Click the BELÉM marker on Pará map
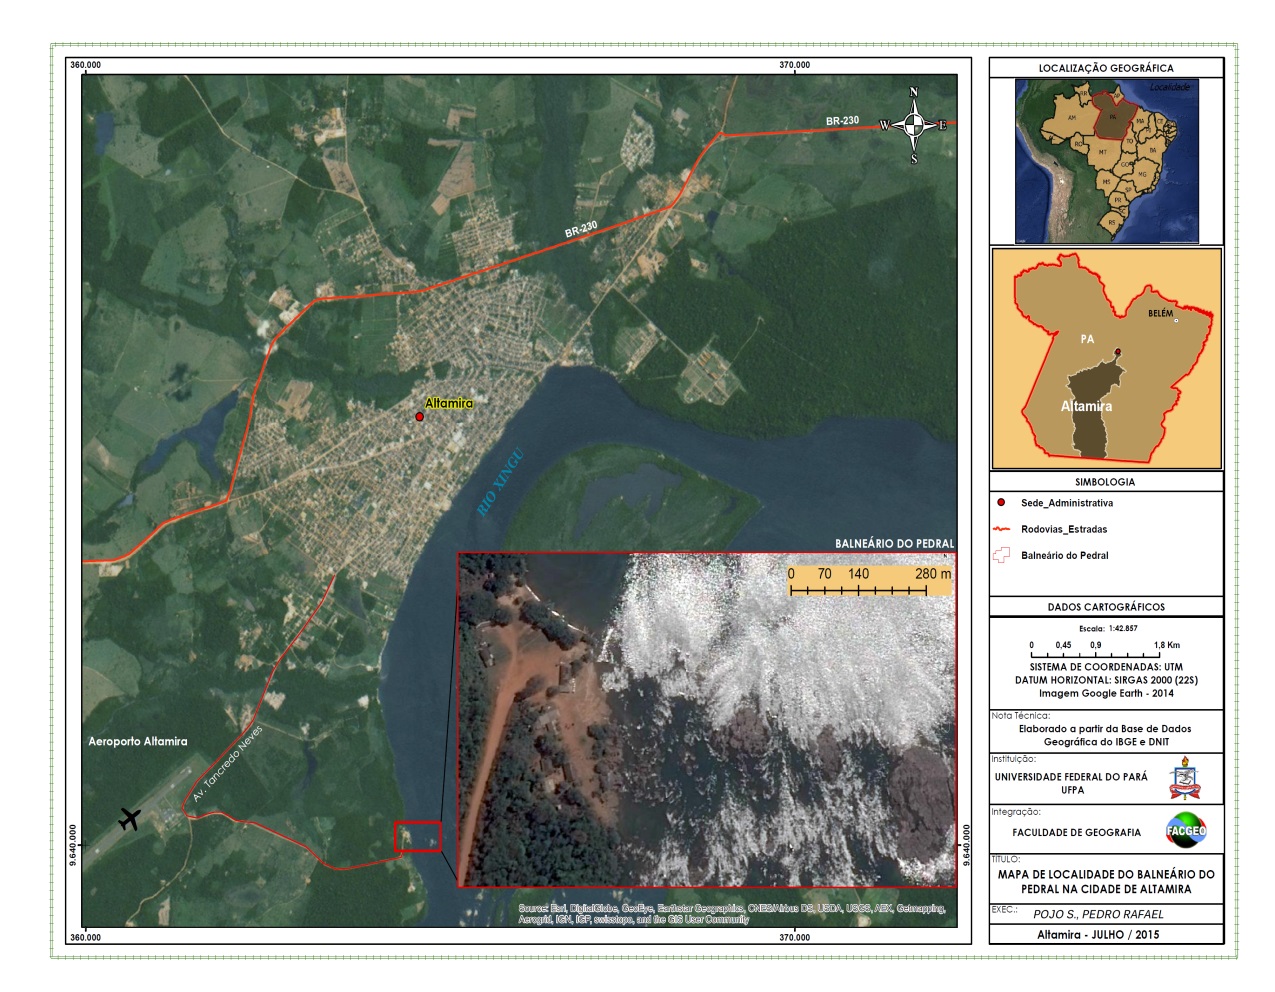Viewport: 1275px width, 992px height. click(x=1176, y=320)
